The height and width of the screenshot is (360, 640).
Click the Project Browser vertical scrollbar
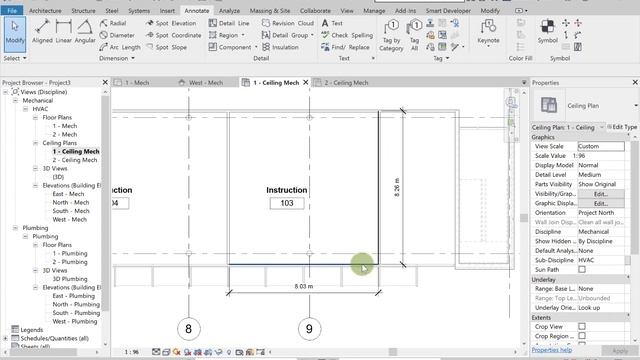(105, 204)
